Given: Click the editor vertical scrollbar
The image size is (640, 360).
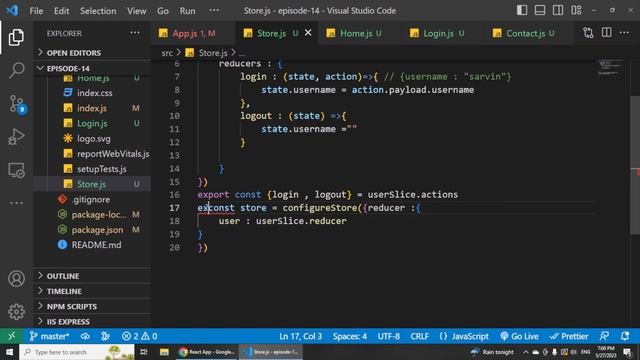Looking at the screenshot, I should coord(635,165).
